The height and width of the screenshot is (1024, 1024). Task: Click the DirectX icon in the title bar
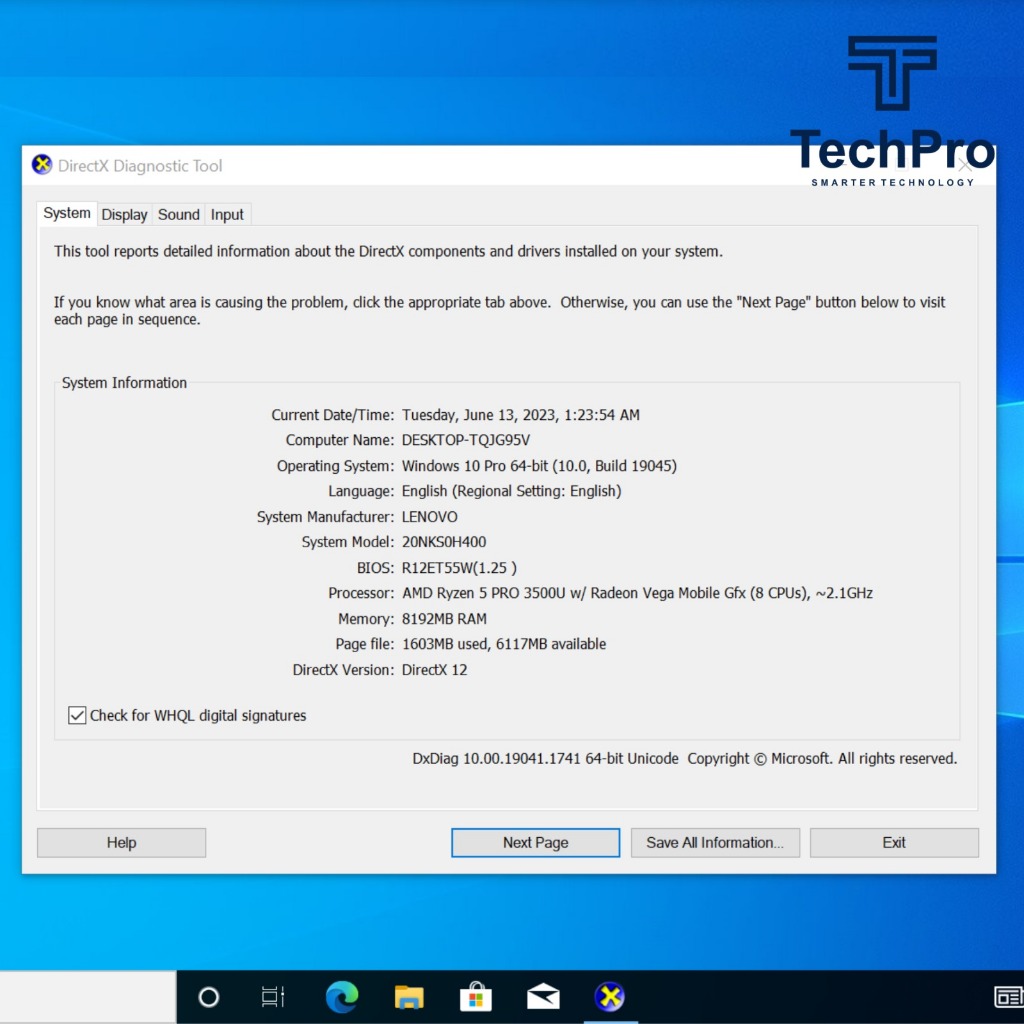tap(42, 166)
